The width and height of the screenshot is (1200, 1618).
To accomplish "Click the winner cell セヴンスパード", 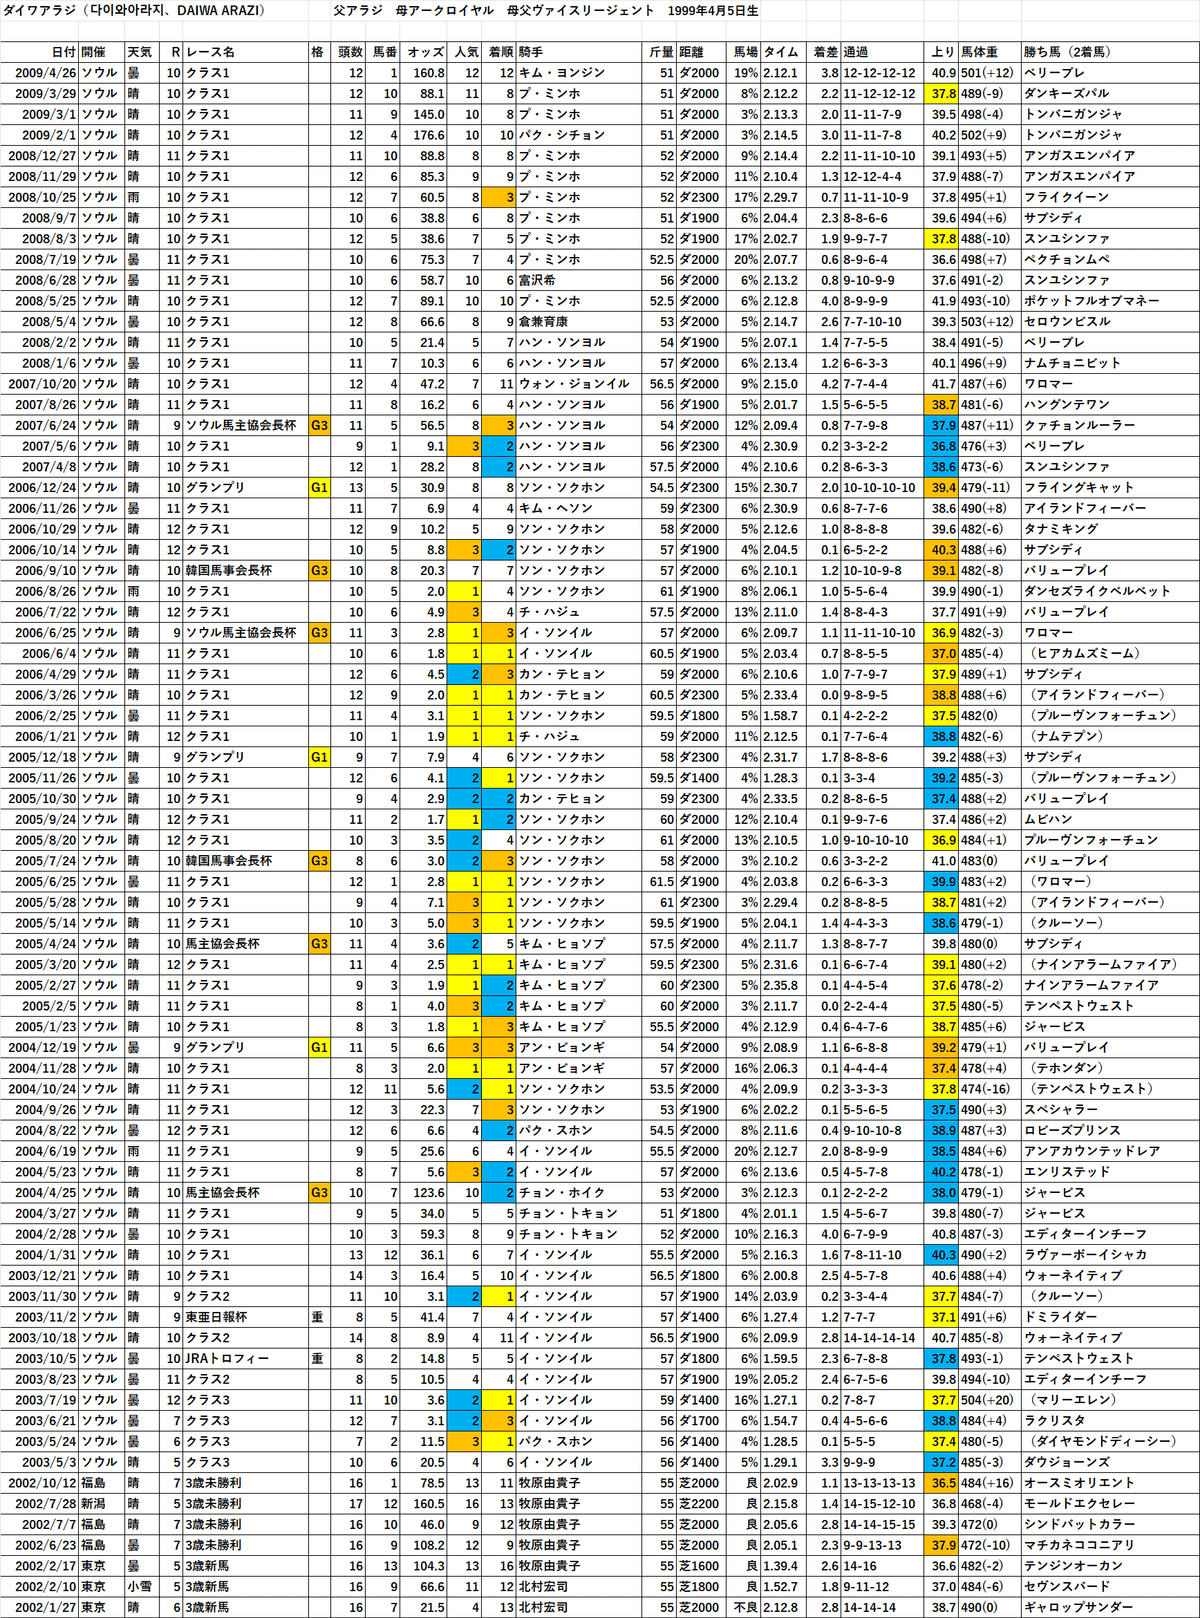I will click(1067, 1587).
